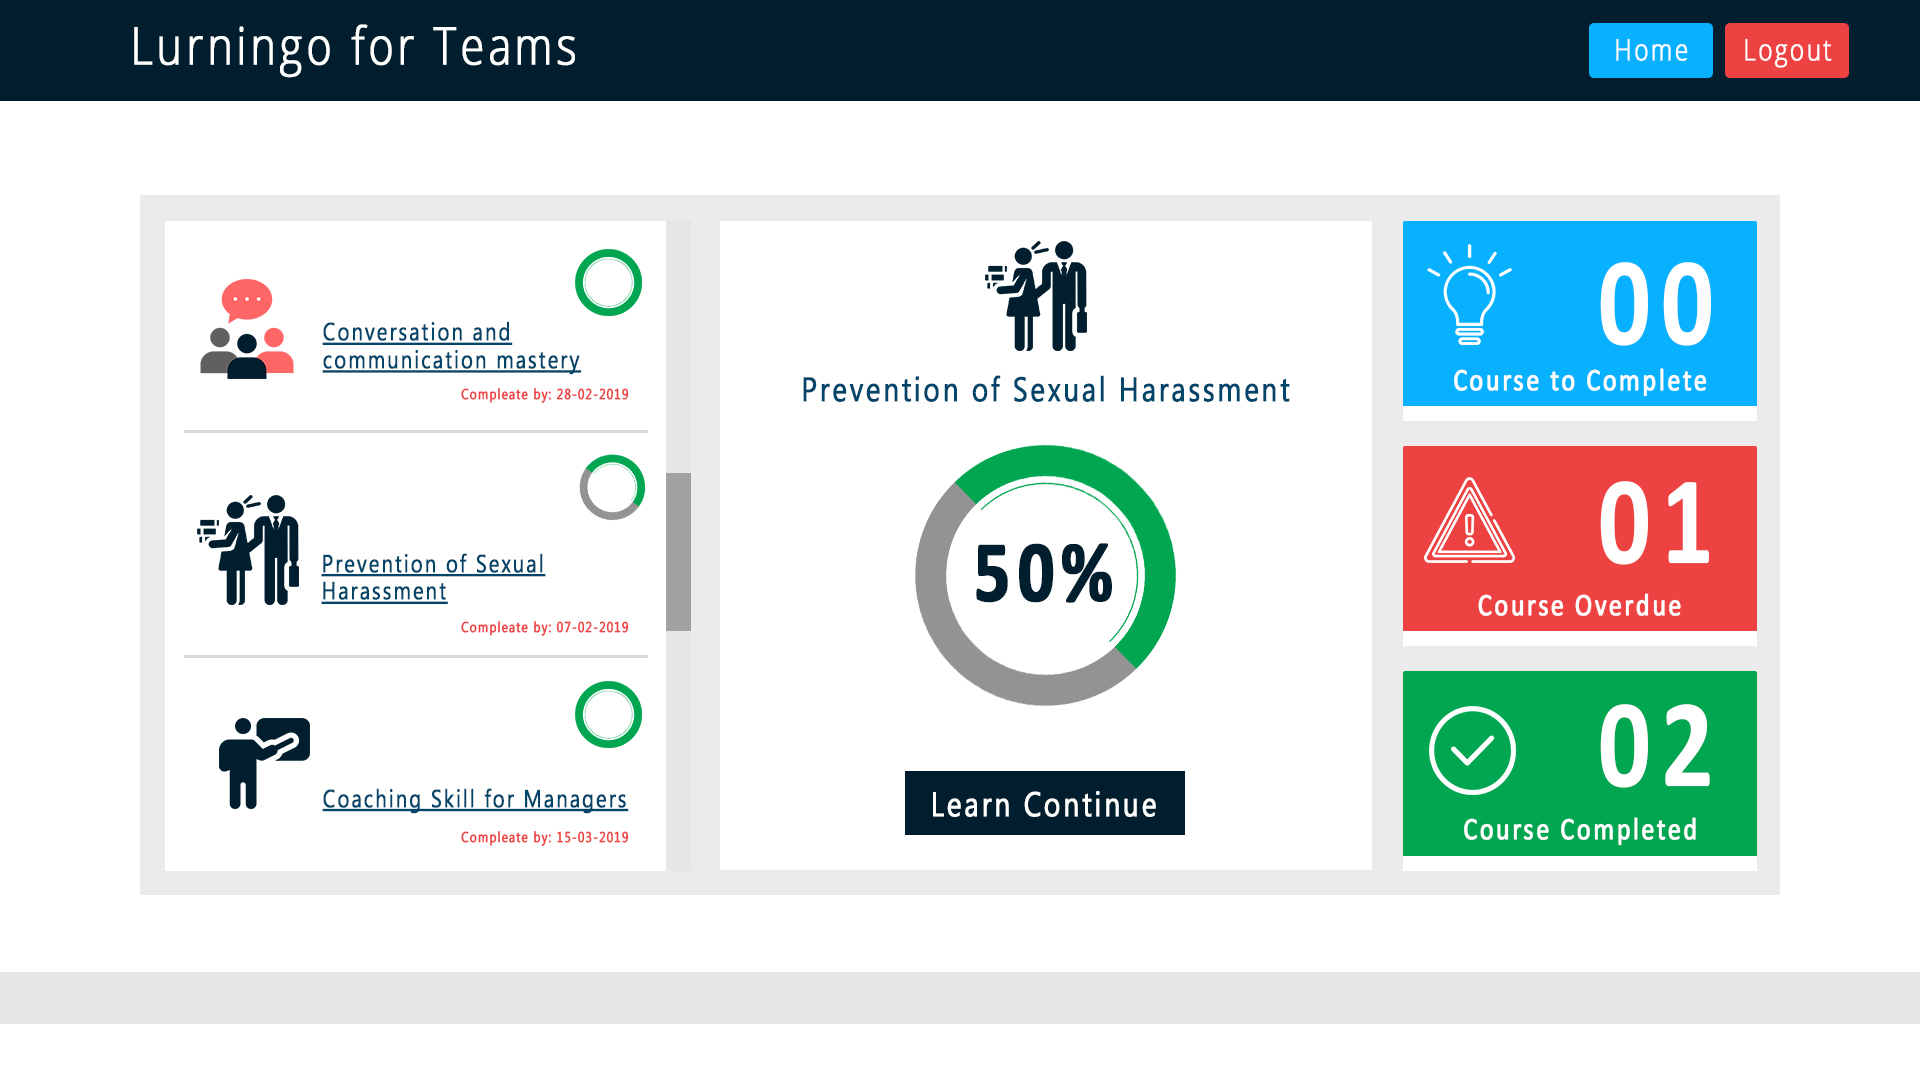Click the checkmark icon on Course Completed card
The image size is (1920, 1080).
pos(1470,750)
